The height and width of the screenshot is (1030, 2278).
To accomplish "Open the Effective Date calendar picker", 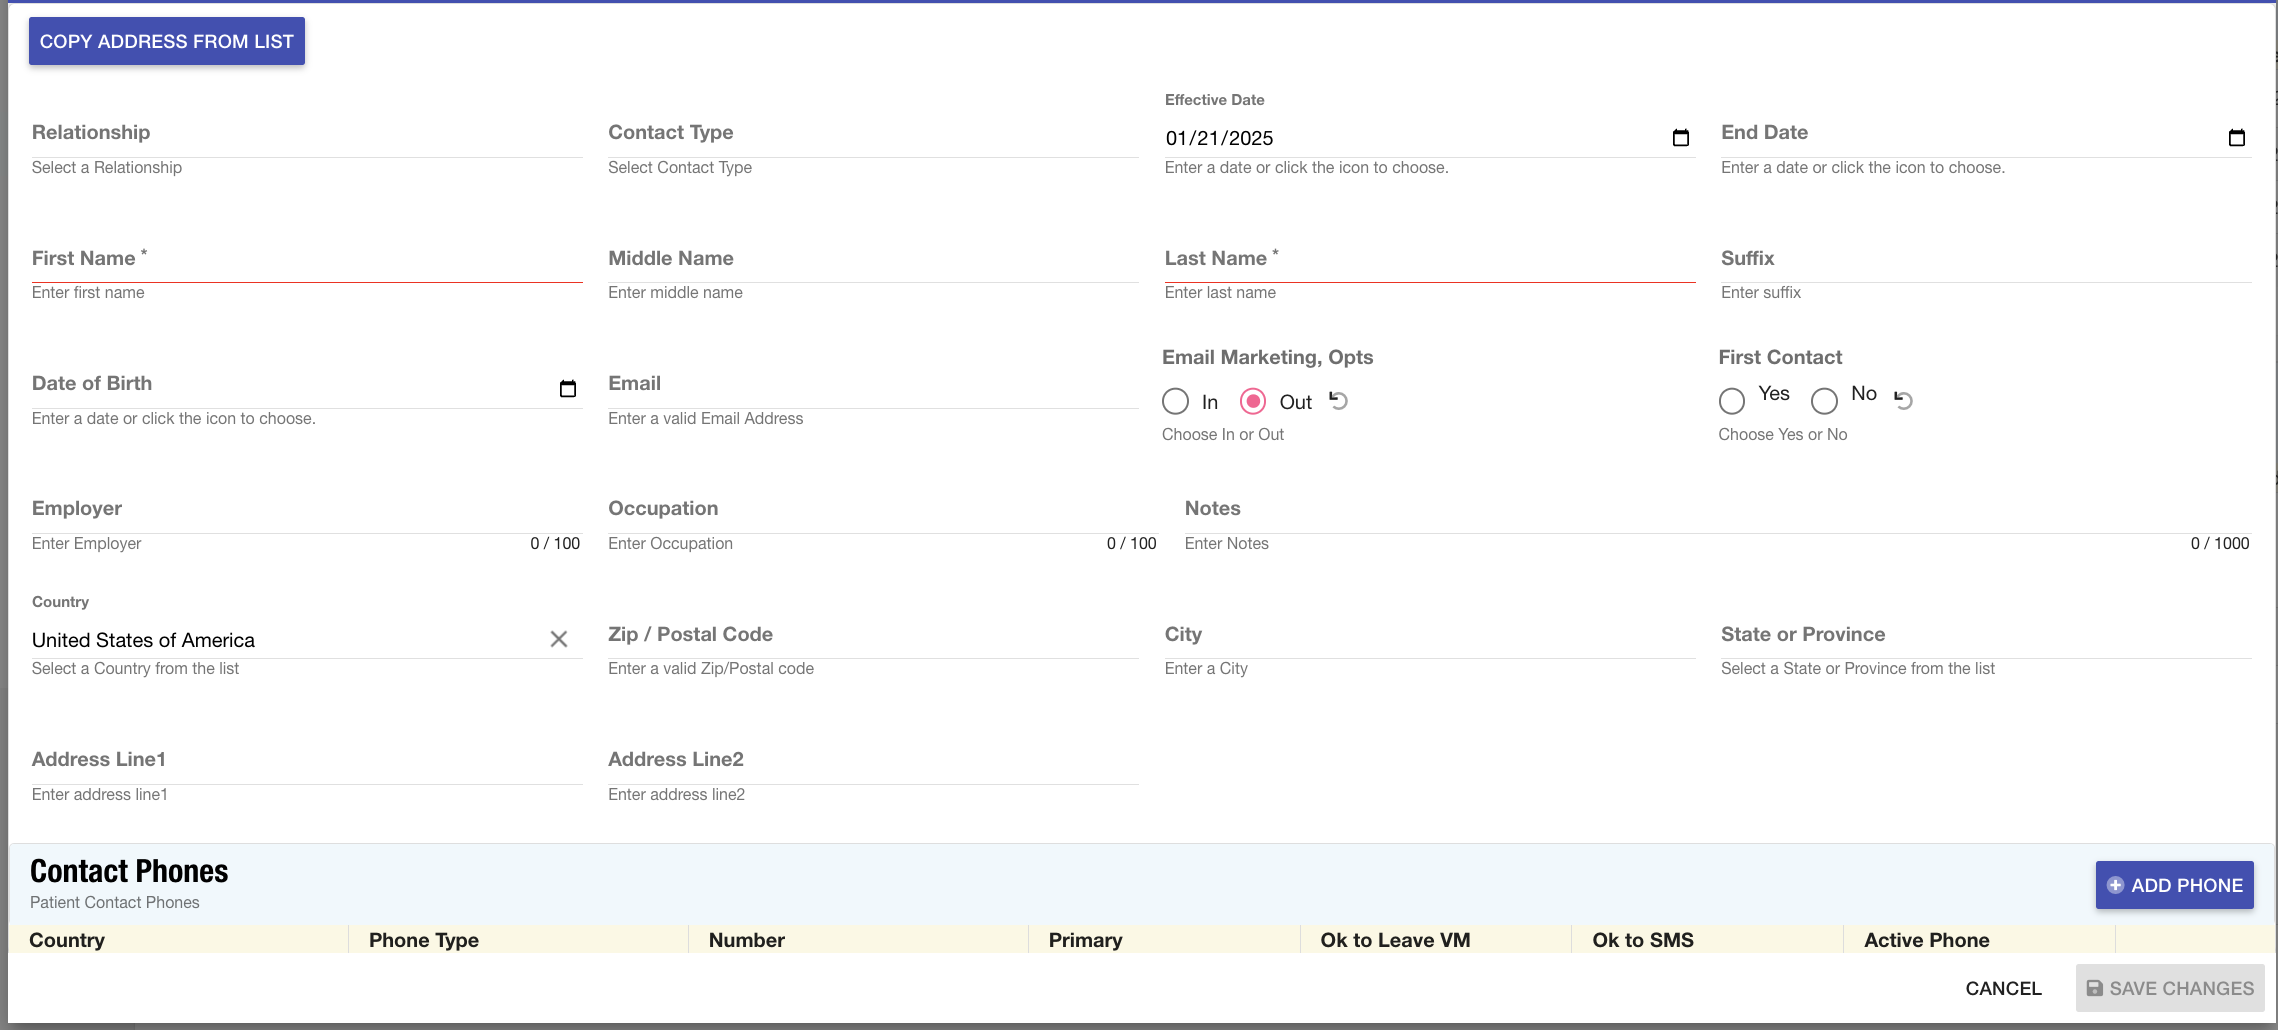I will coord(1680,138).
